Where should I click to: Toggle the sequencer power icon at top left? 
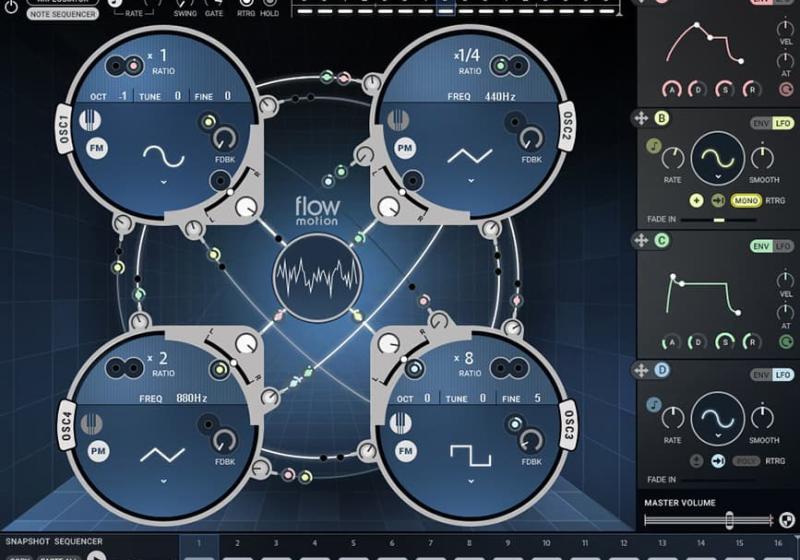coord(10,7)
